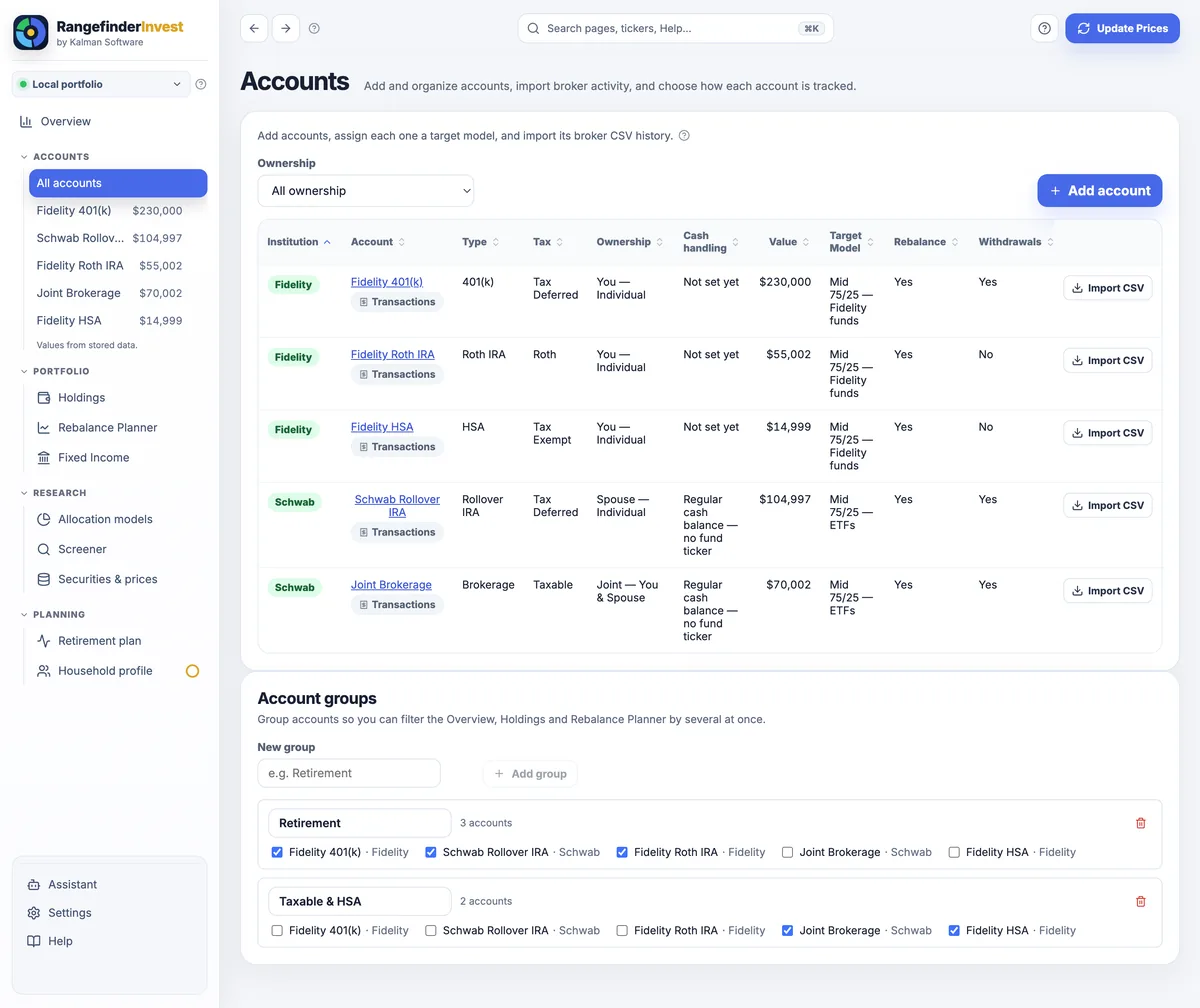The height and width of the screenshot is (1008, 1200).
Task: Edit the Retirement group name field
Action: (360, 823)
